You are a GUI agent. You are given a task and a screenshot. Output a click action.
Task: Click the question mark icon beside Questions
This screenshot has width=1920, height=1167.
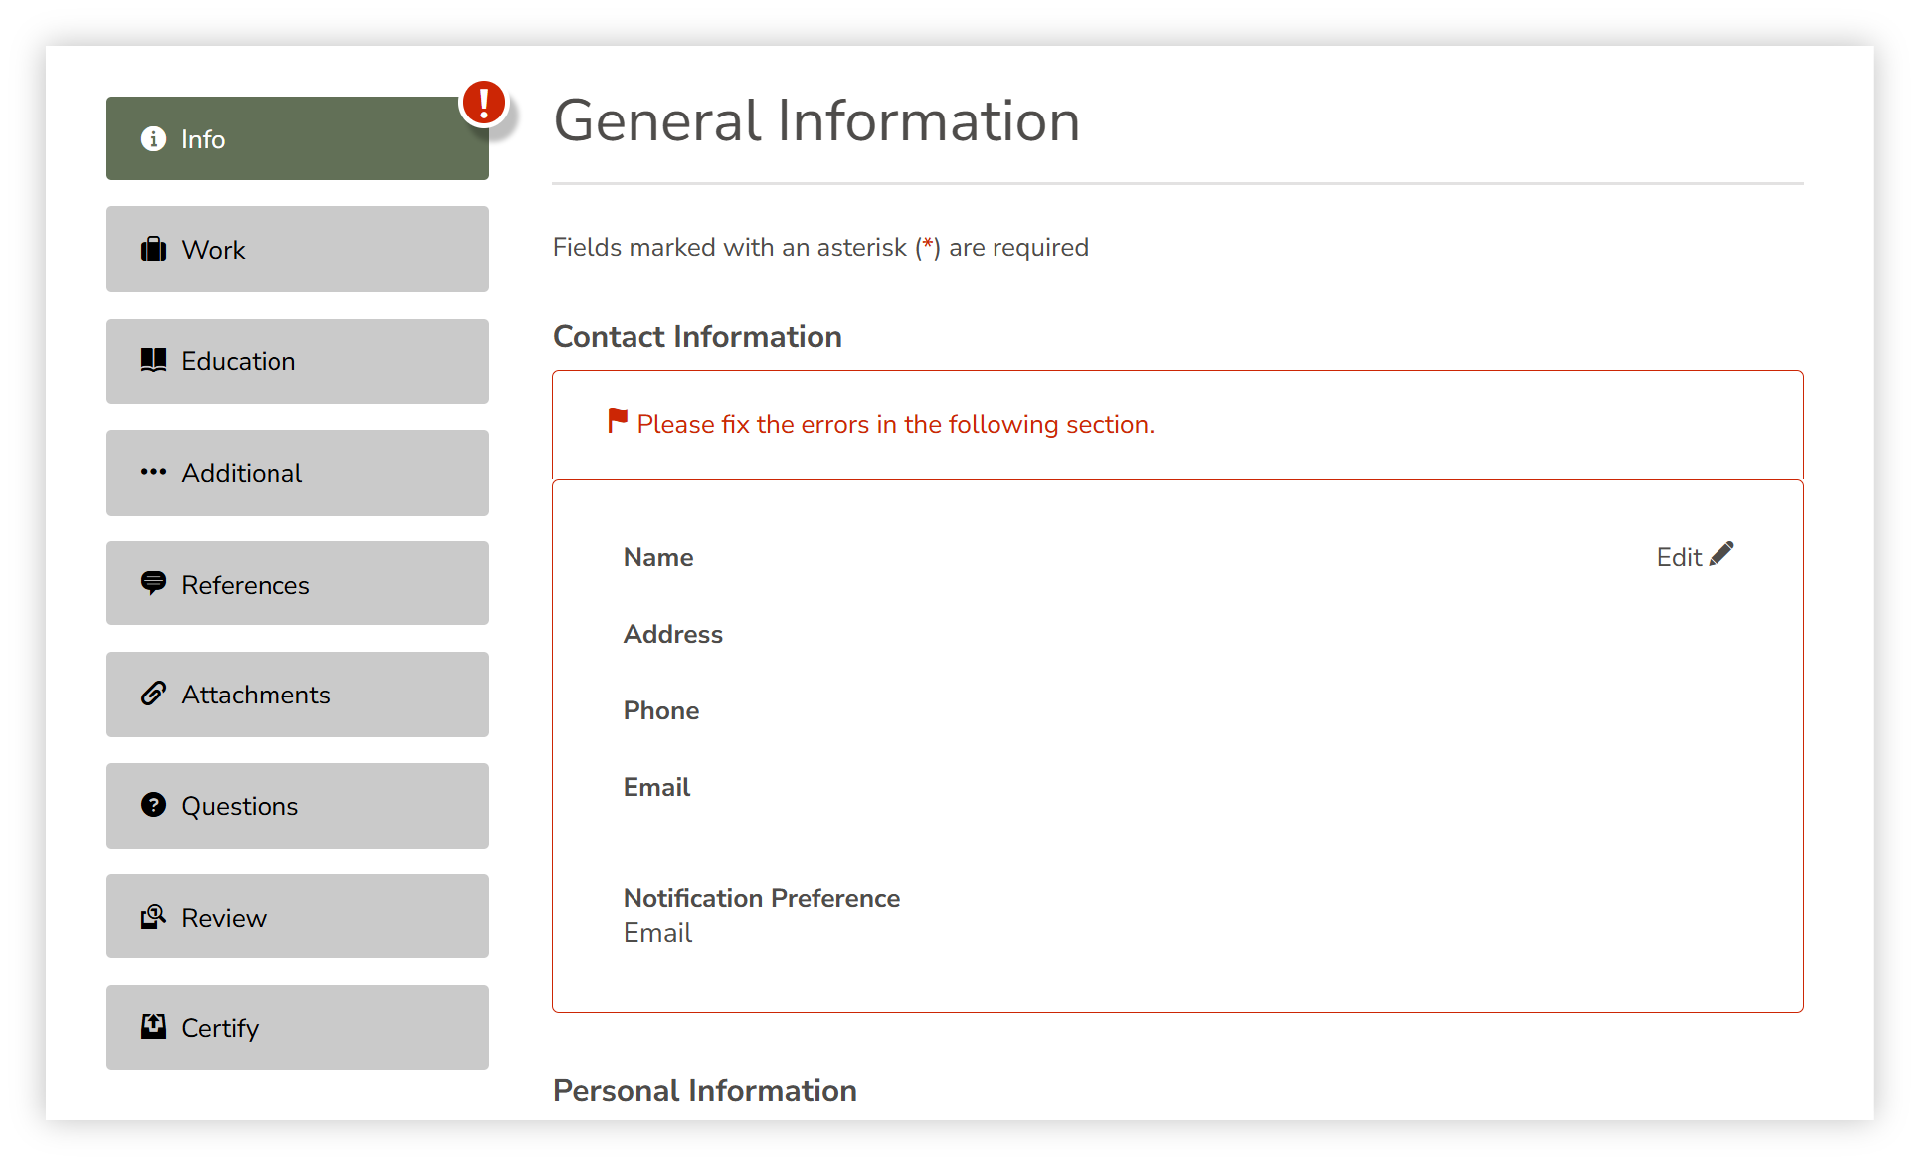(153, 805)
